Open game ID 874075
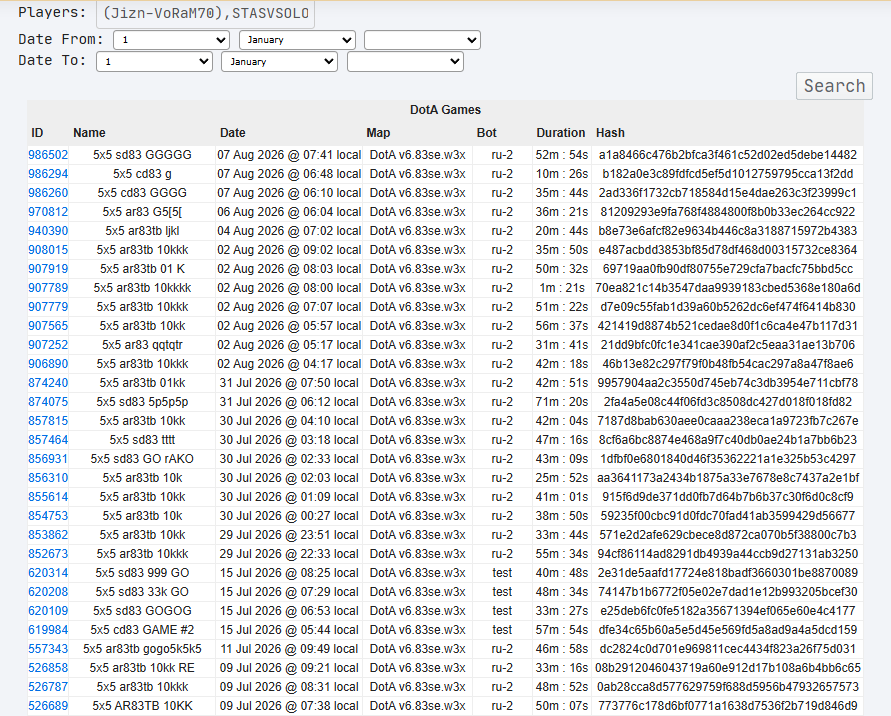The image size is (891, 716). pos(48,402)
